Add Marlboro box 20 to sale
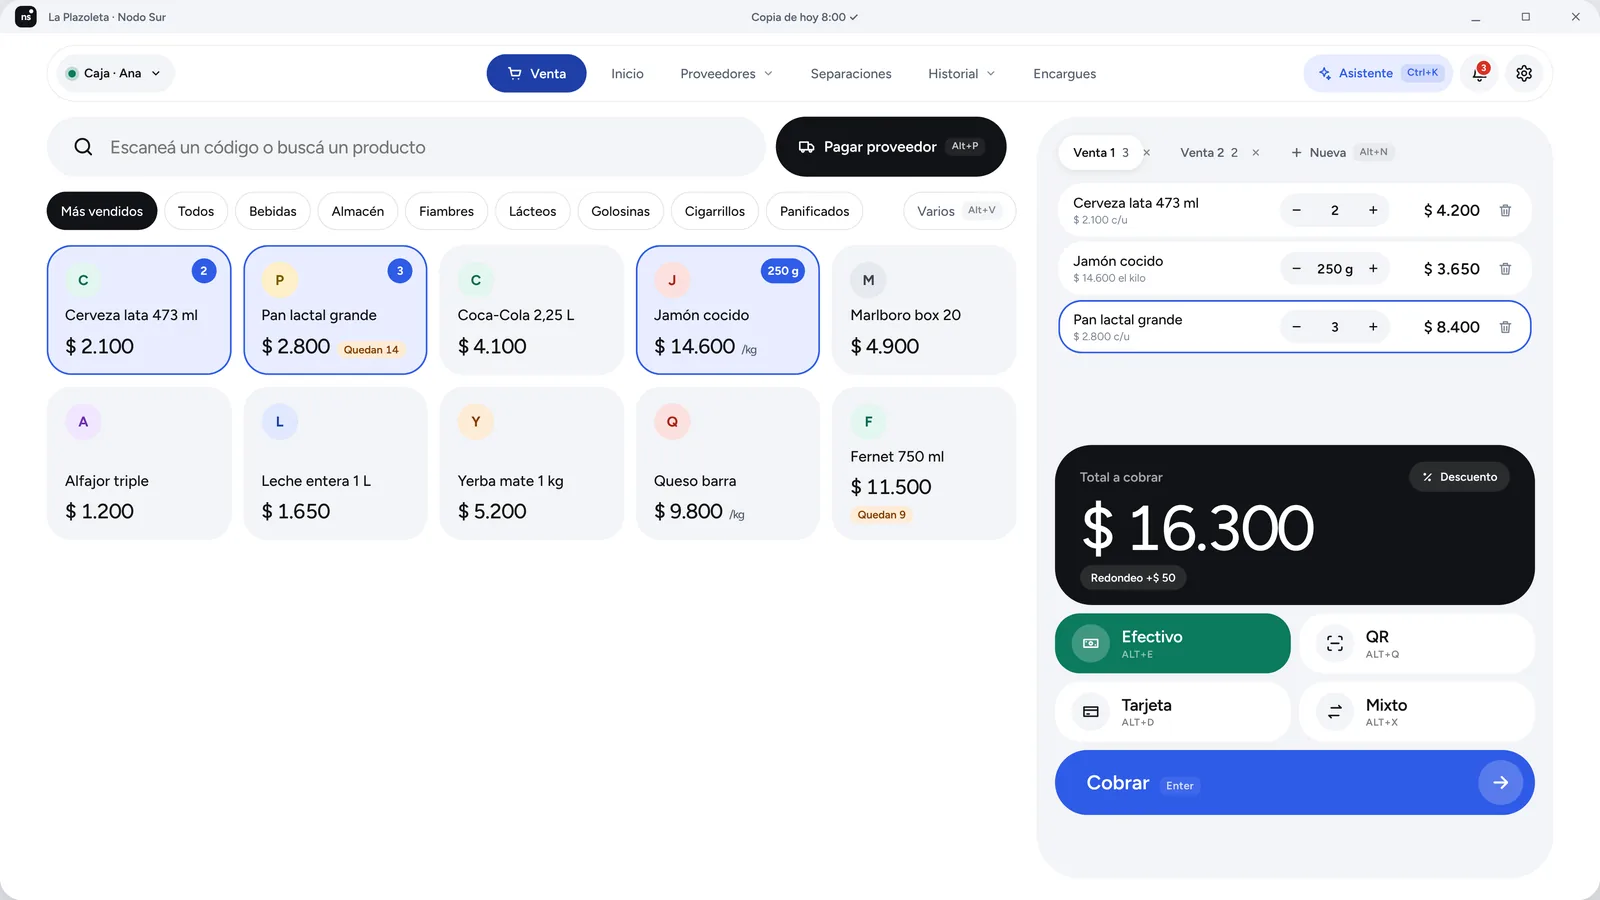The height and width of the screenshot is (900, 1600). pyautogui.click(x=924, y=310)
